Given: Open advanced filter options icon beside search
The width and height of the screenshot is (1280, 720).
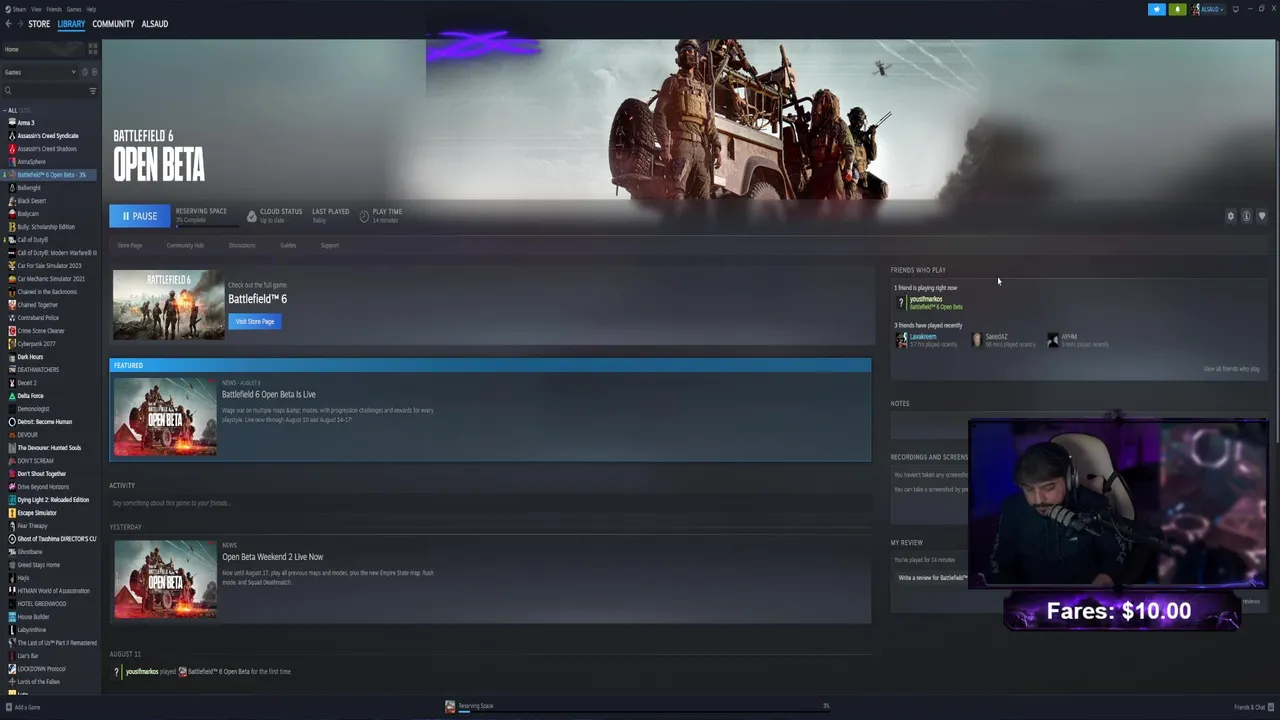Looking at the screenshot, I should tap(93, 91).
